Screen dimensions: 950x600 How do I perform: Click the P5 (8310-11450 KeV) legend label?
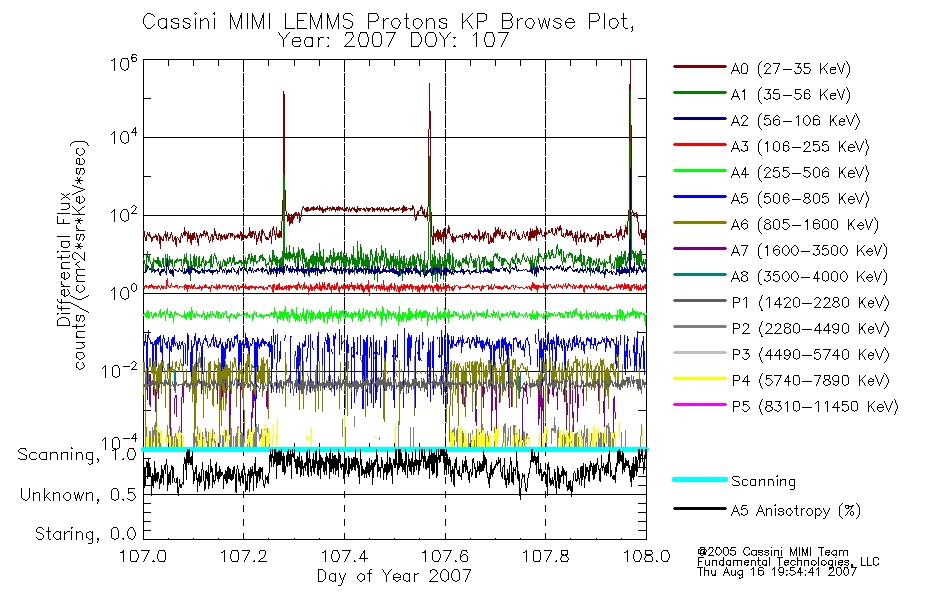click(x=815, y=407)
